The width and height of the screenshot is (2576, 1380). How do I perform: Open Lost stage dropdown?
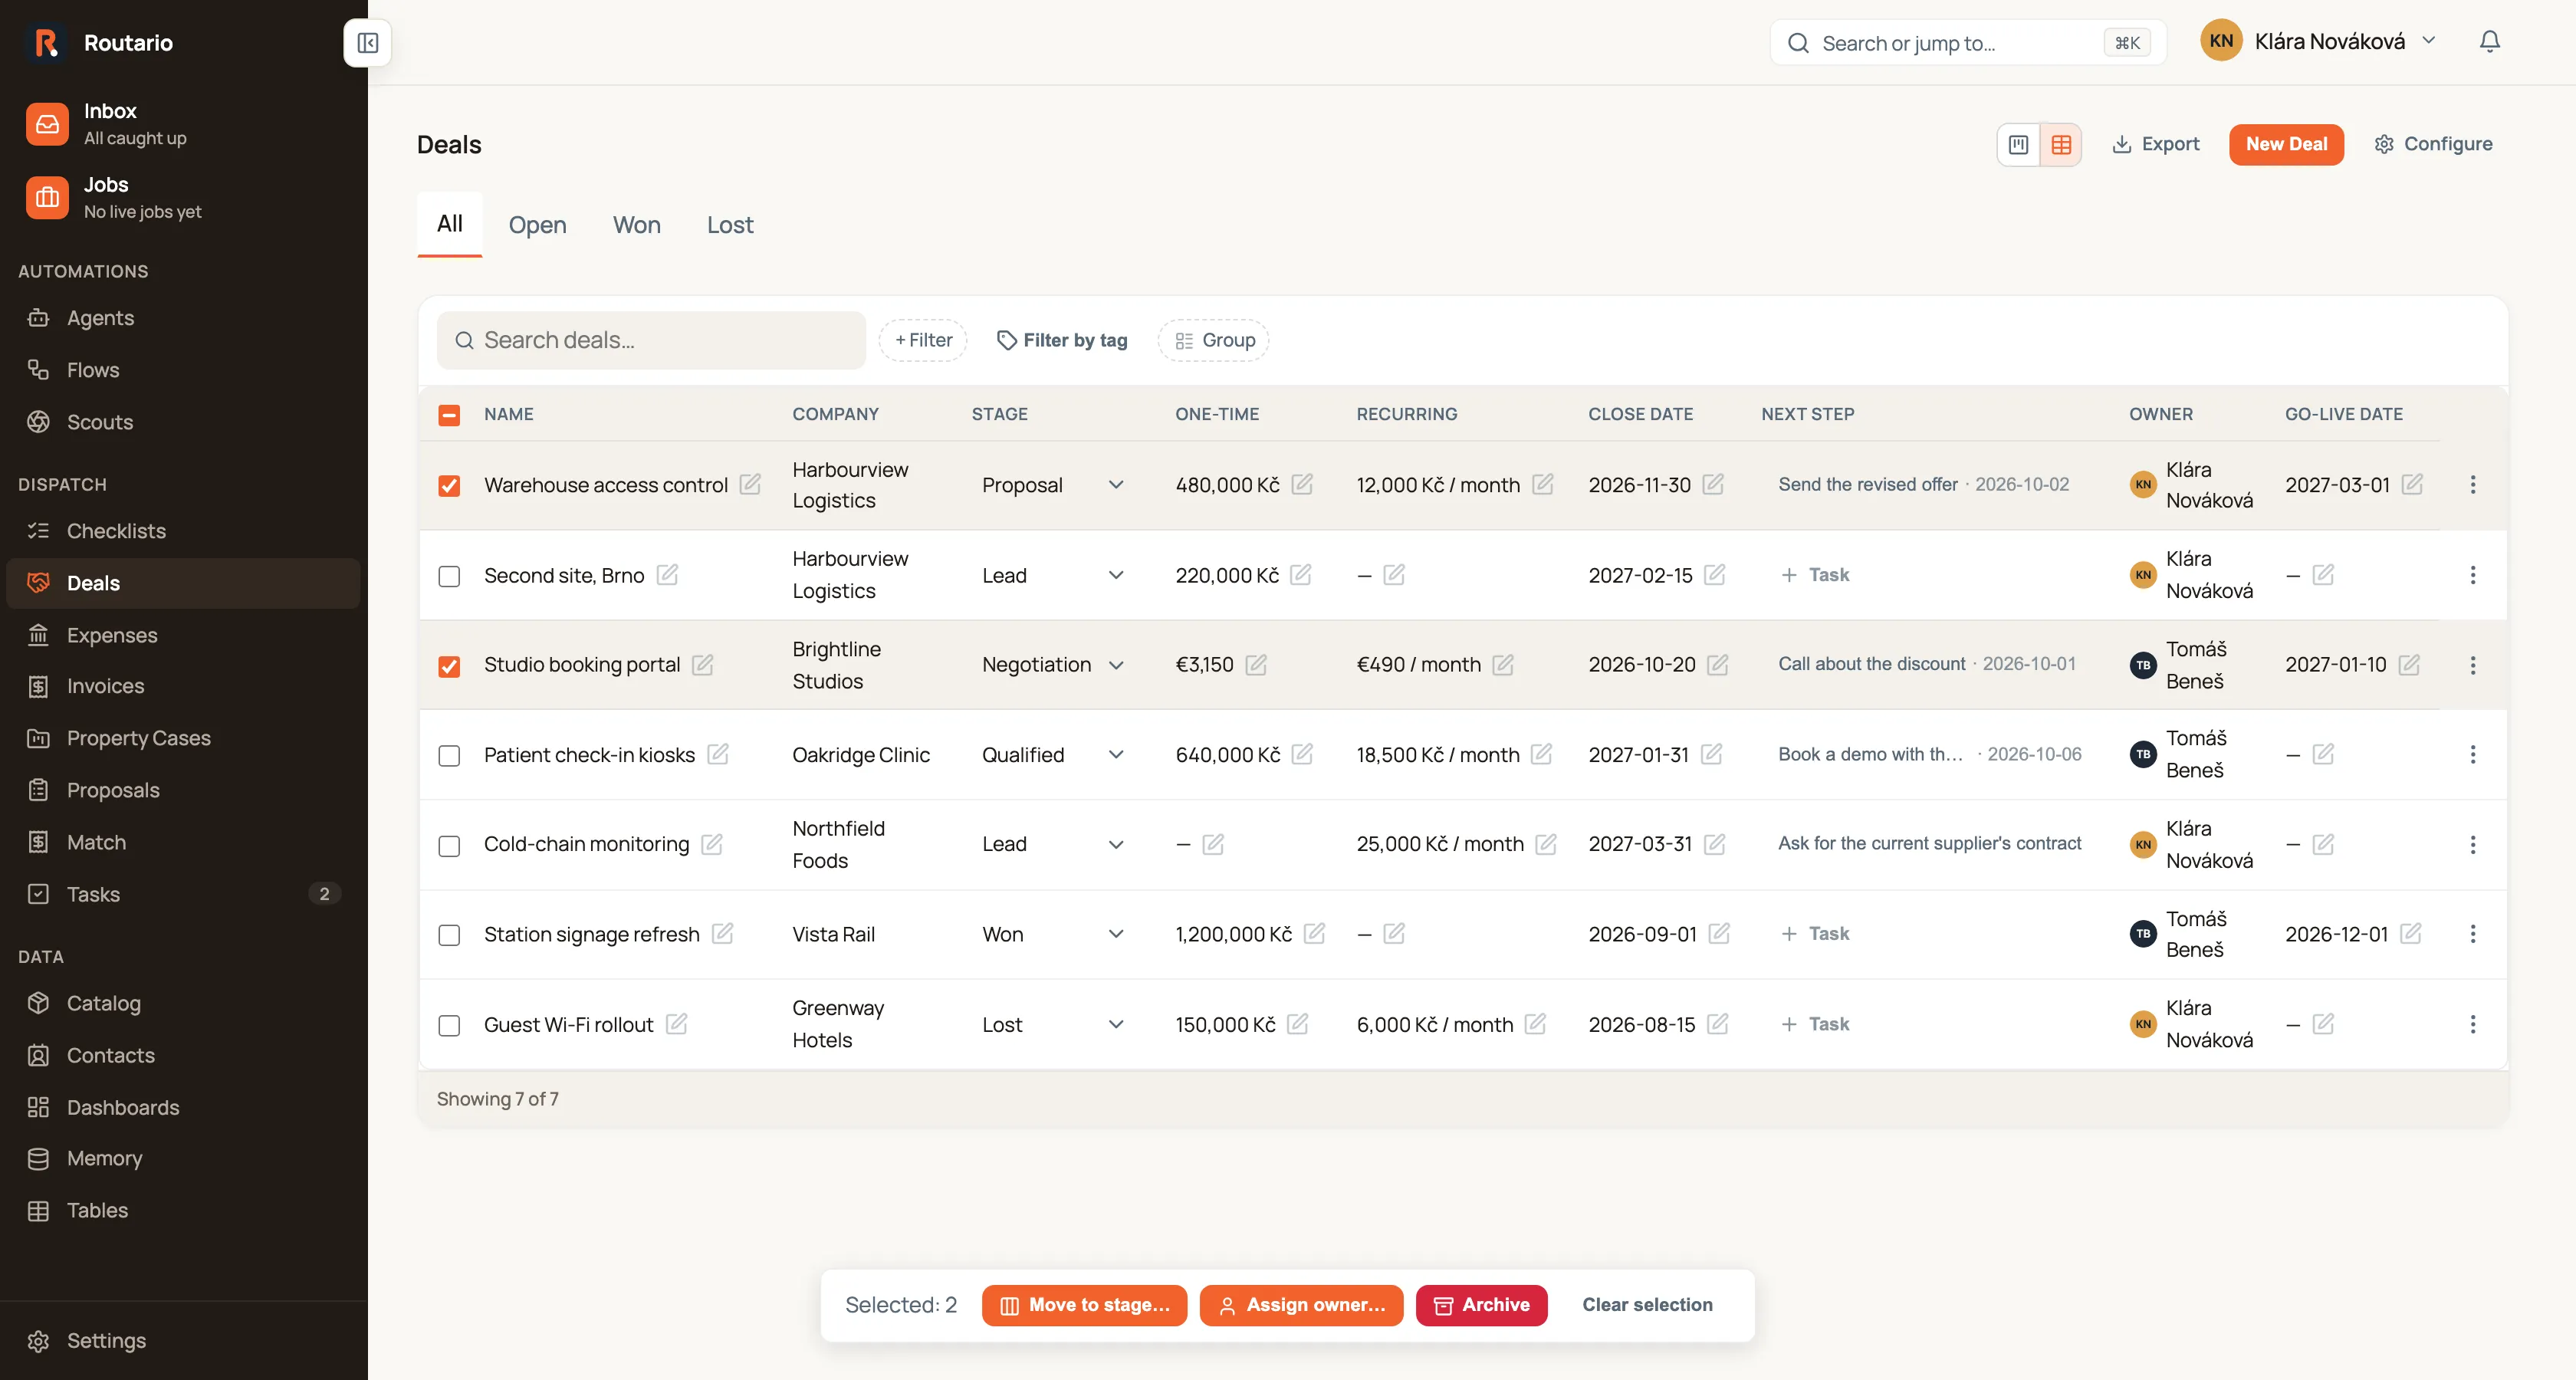1053,1025
